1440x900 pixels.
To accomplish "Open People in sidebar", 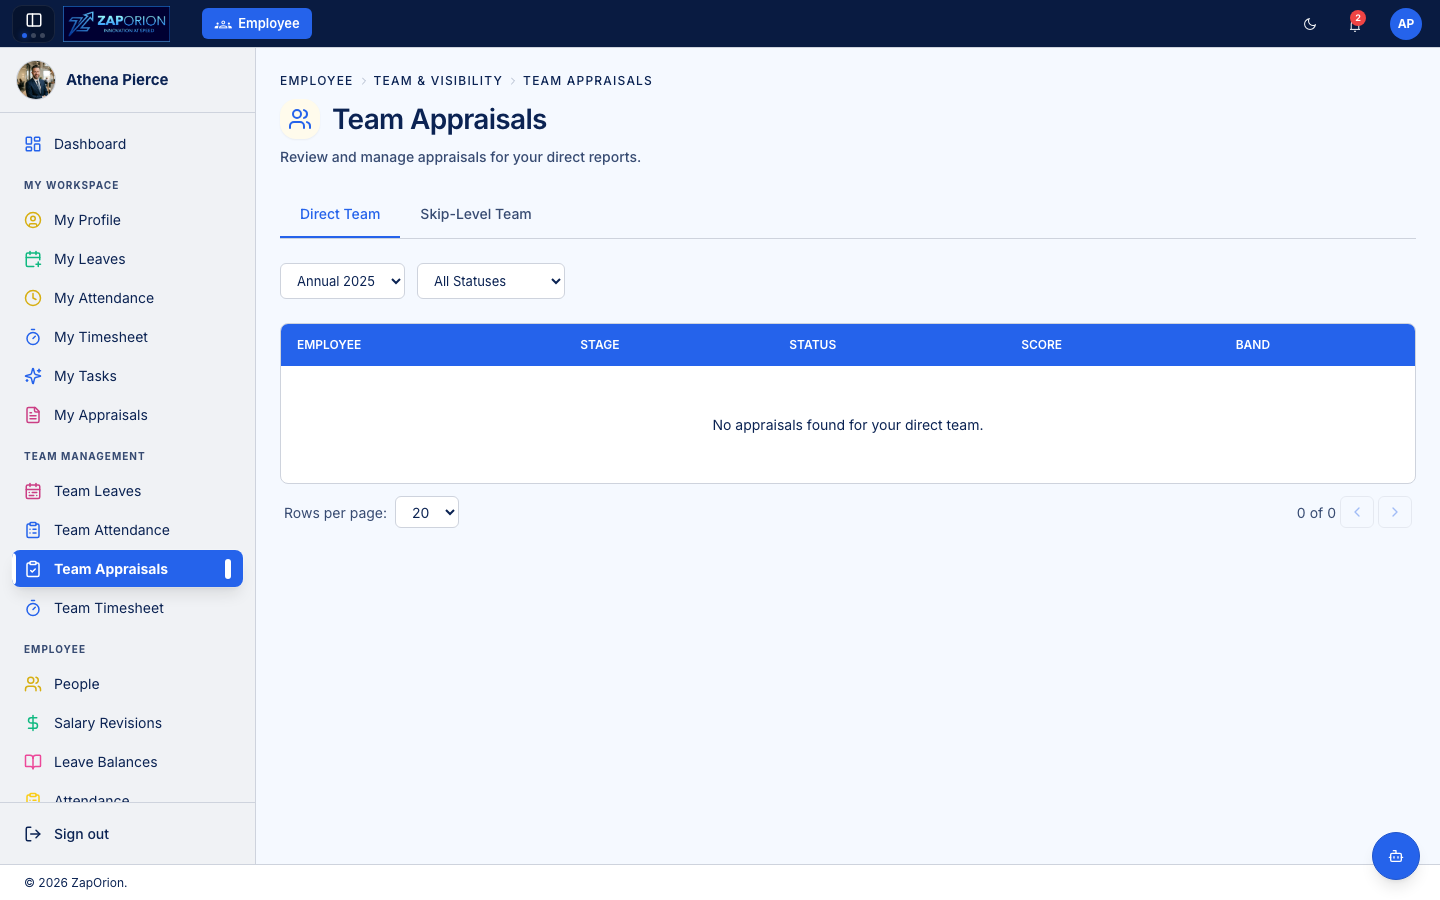I will (x=128, y=684).
